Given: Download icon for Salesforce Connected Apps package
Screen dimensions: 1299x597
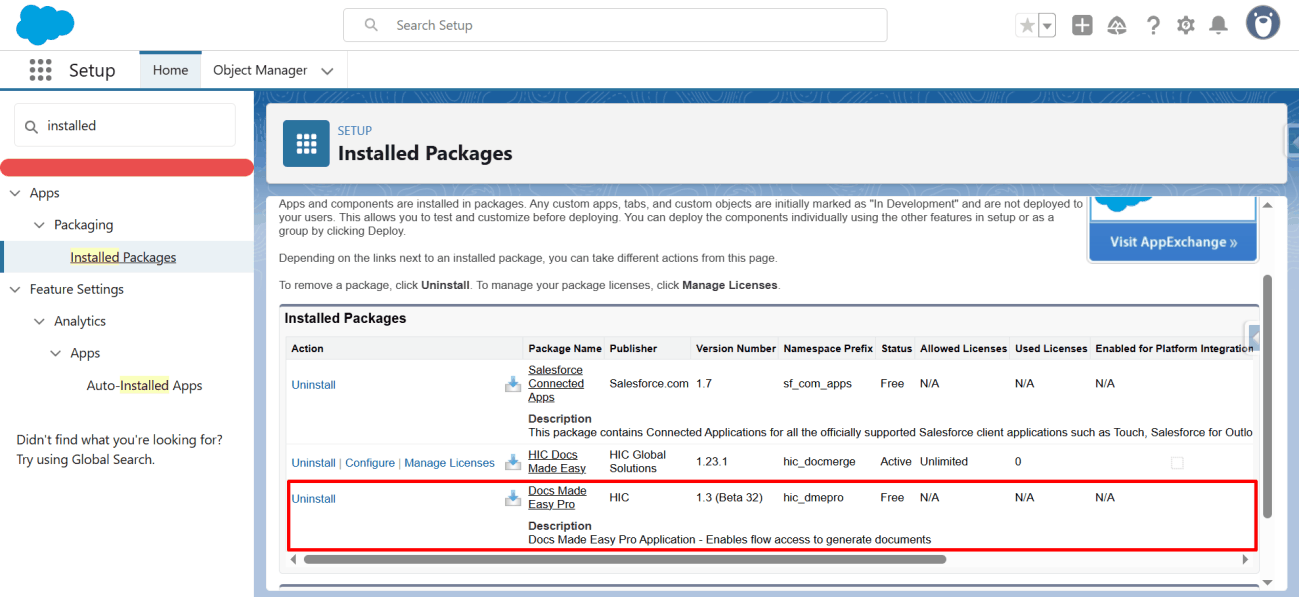Looking at the screenshot, I should pyautogui.click(x=513, y=384).
